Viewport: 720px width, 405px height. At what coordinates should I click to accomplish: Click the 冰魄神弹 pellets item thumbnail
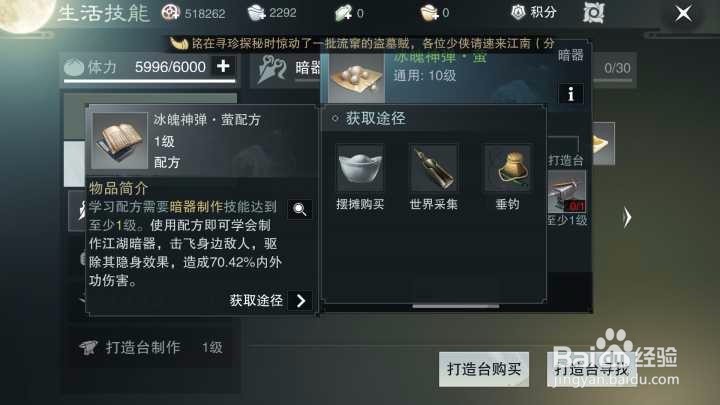tap(357, 78)
